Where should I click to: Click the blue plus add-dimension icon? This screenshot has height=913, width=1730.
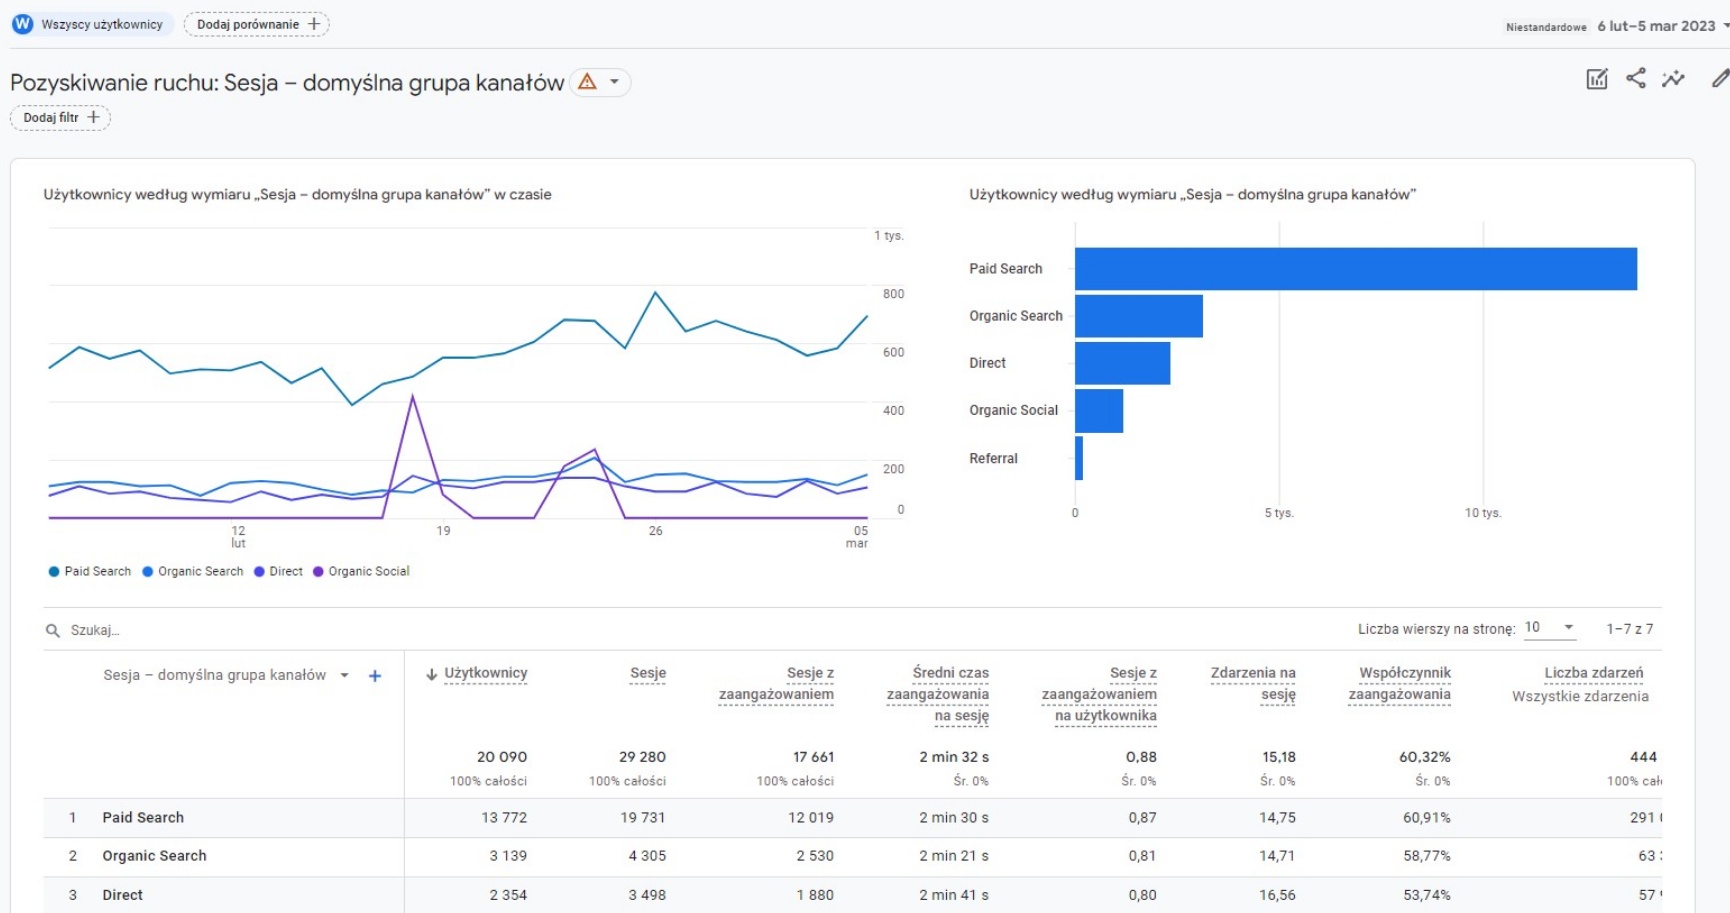[x=375, y=676]
